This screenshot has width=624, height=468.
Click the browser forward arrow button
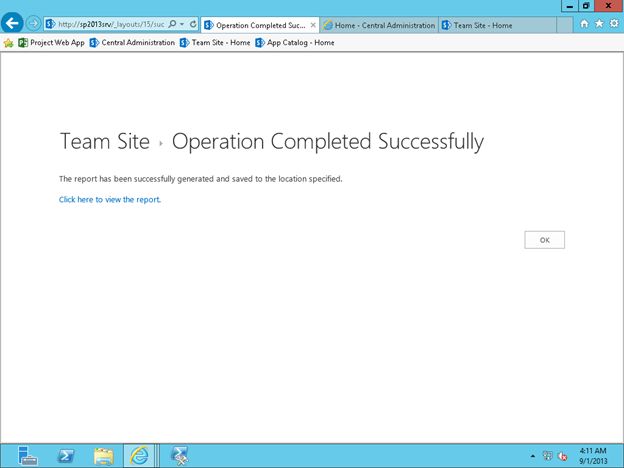click(x=33, y=24)
